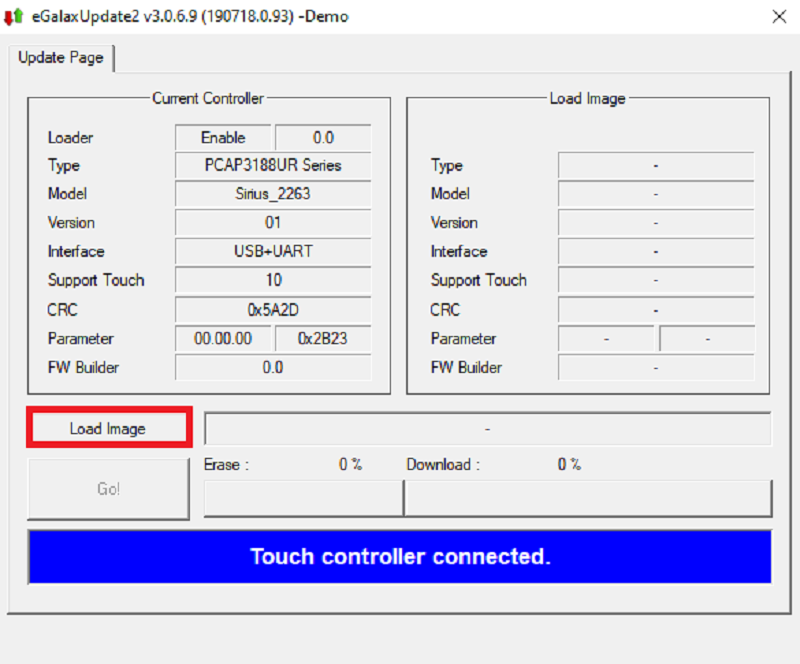Close the eGalaxUpdate2 window
Screen dimensions: 800x664
(779, 17)
